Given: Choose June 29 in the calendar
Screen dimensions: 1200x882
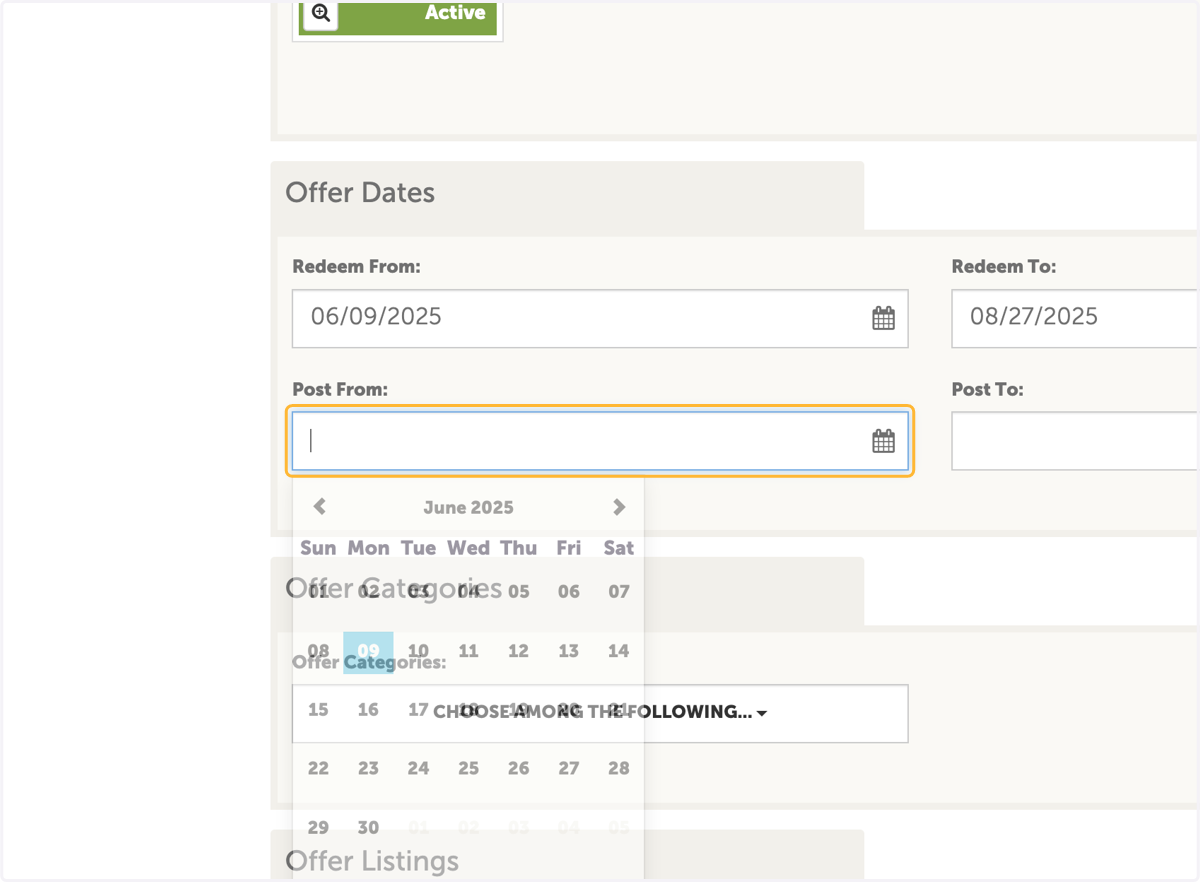Looking at the screenshot, I should click(x=318, y=828).
